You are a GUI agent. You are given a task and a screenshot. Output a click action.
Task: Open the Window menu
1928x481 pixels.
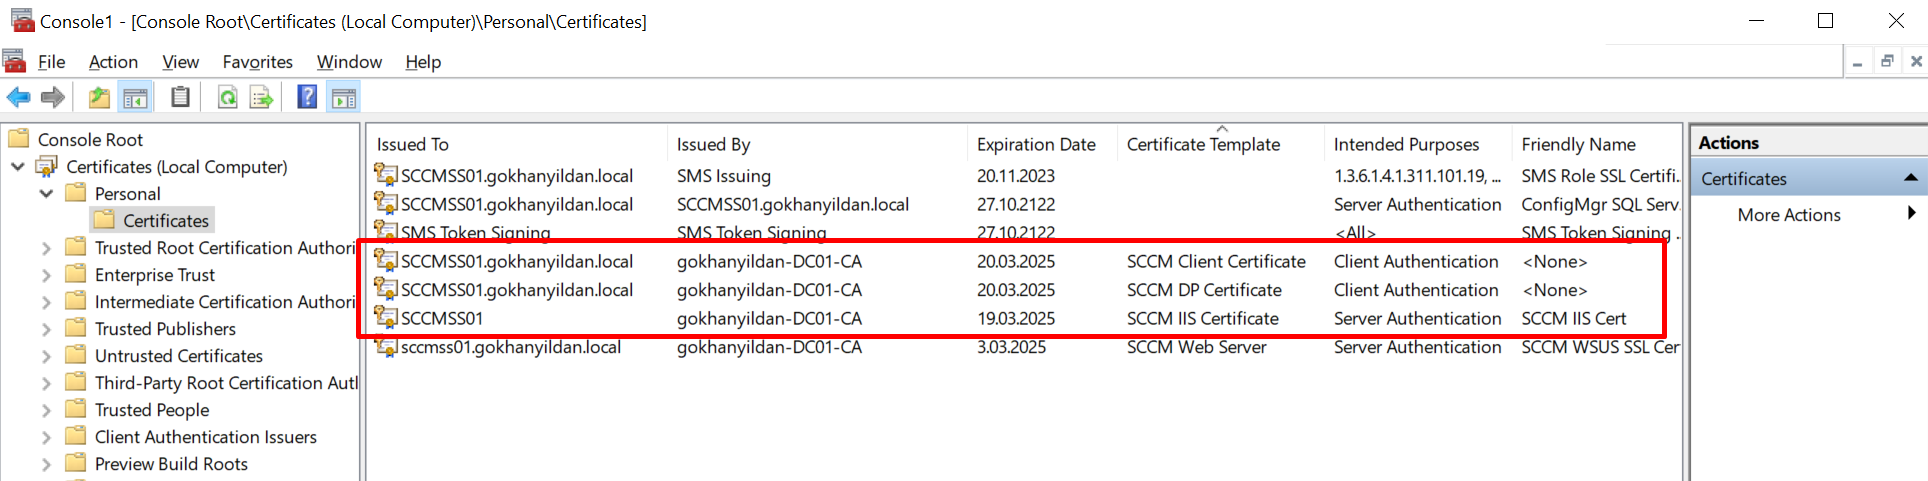[349, 62]
